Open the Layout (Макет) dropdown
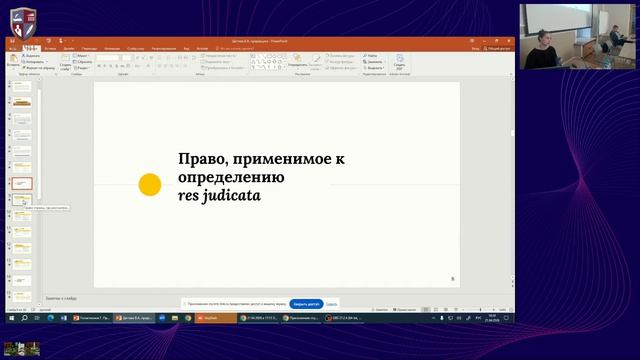 [x=82, y=56]
